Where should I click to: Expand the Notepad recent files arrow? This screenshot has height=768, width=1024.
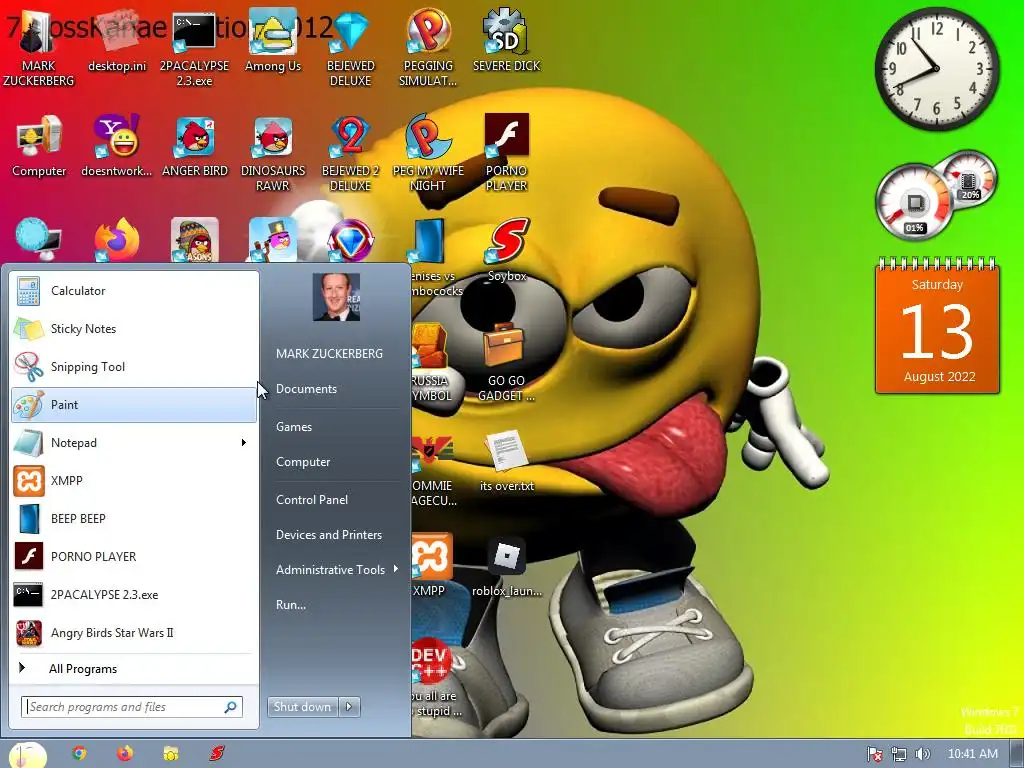point(244,443)
